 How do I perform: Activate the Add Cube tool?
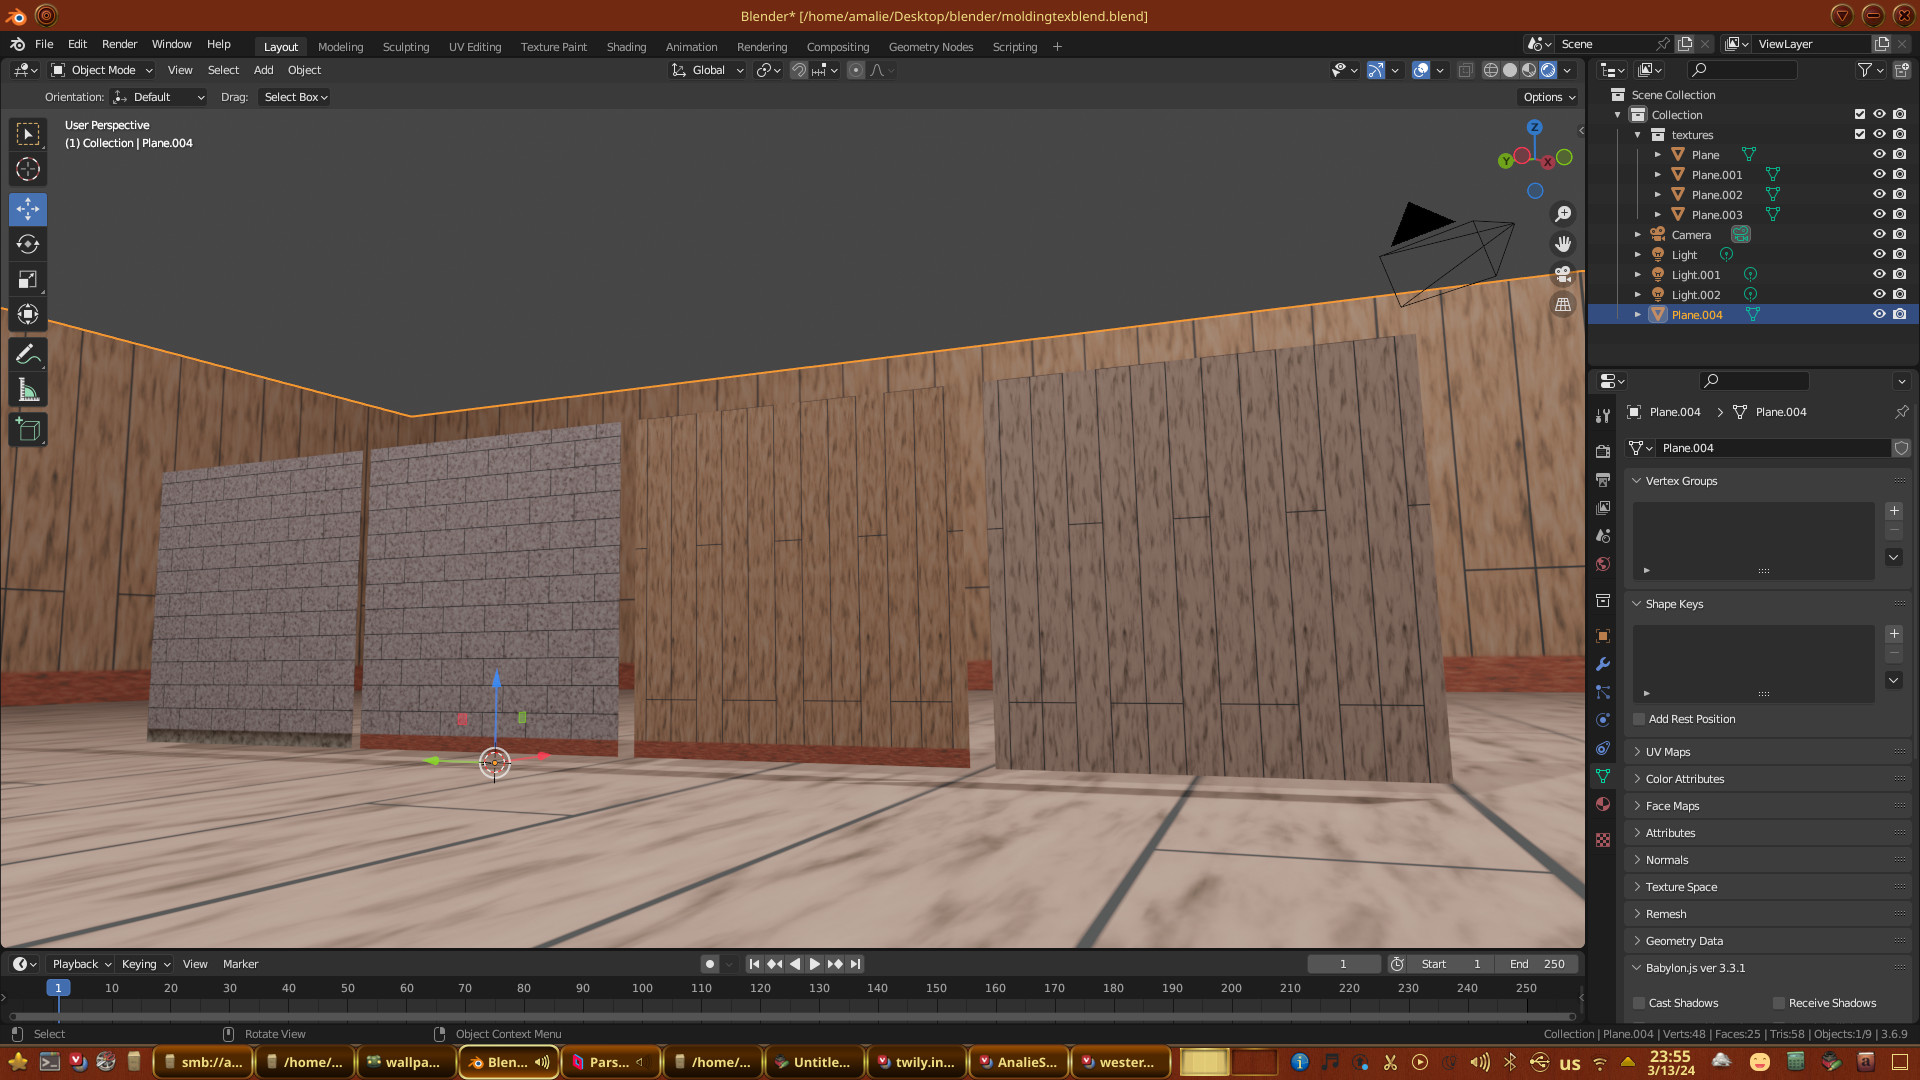pos(28,430)
